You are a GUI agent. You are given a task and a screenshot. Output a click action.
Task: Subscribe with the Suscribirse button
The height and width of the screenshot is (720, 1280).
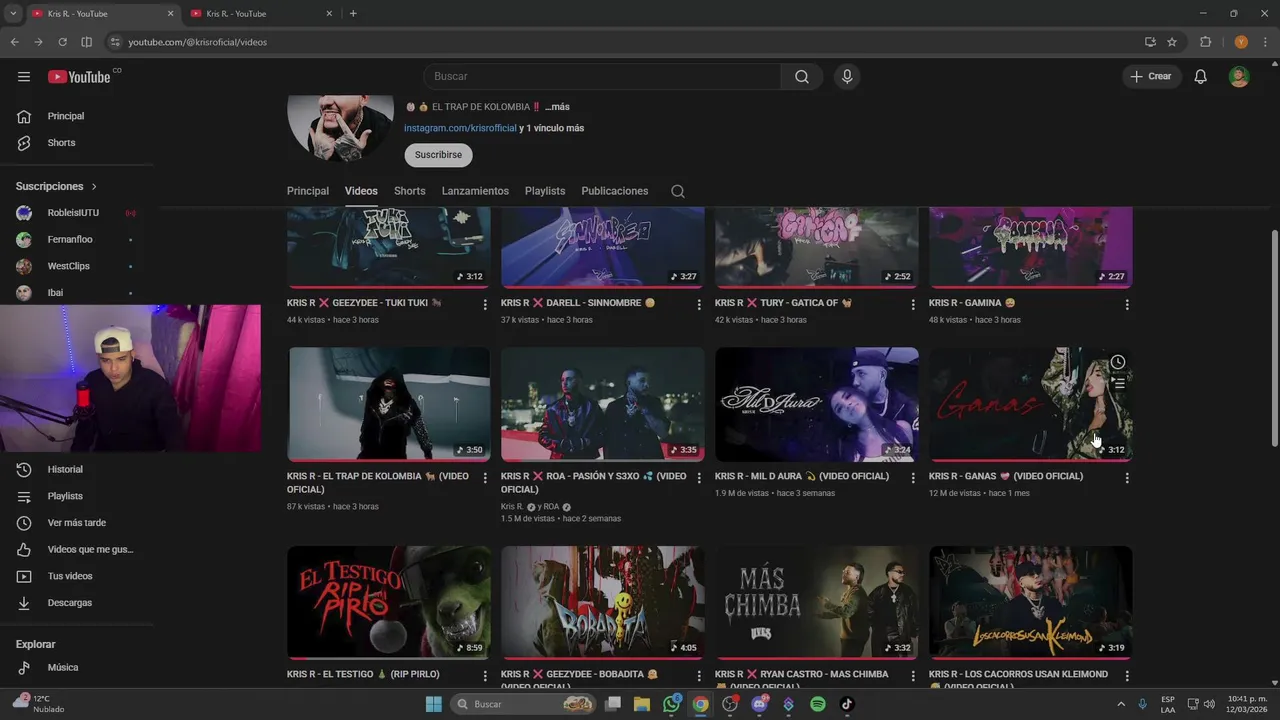[x=438, y=155]
